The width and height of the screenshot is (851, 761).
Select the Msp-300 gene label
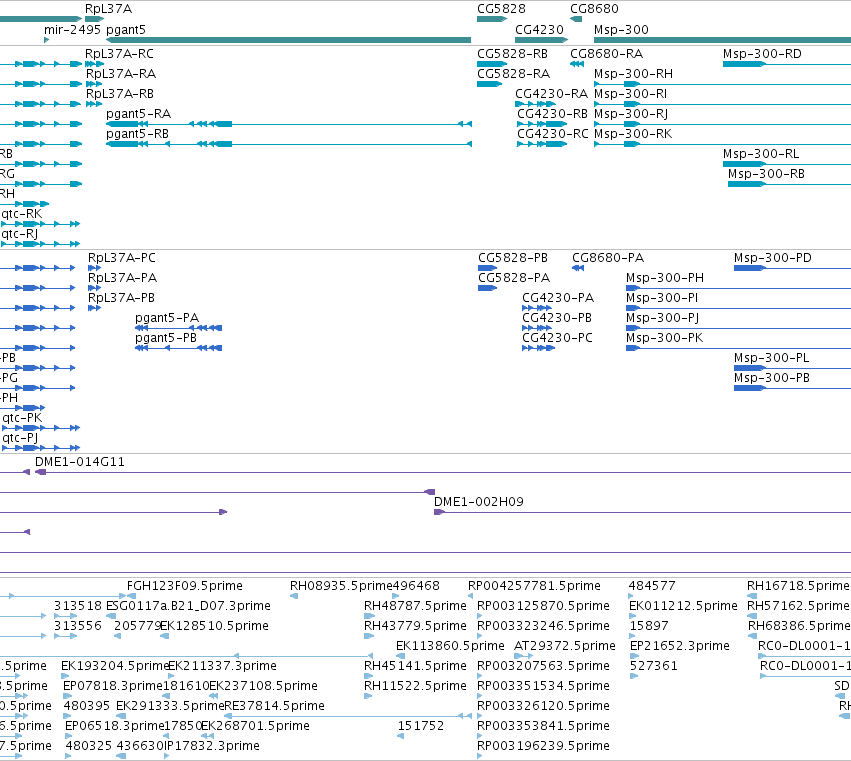[621, 29]
